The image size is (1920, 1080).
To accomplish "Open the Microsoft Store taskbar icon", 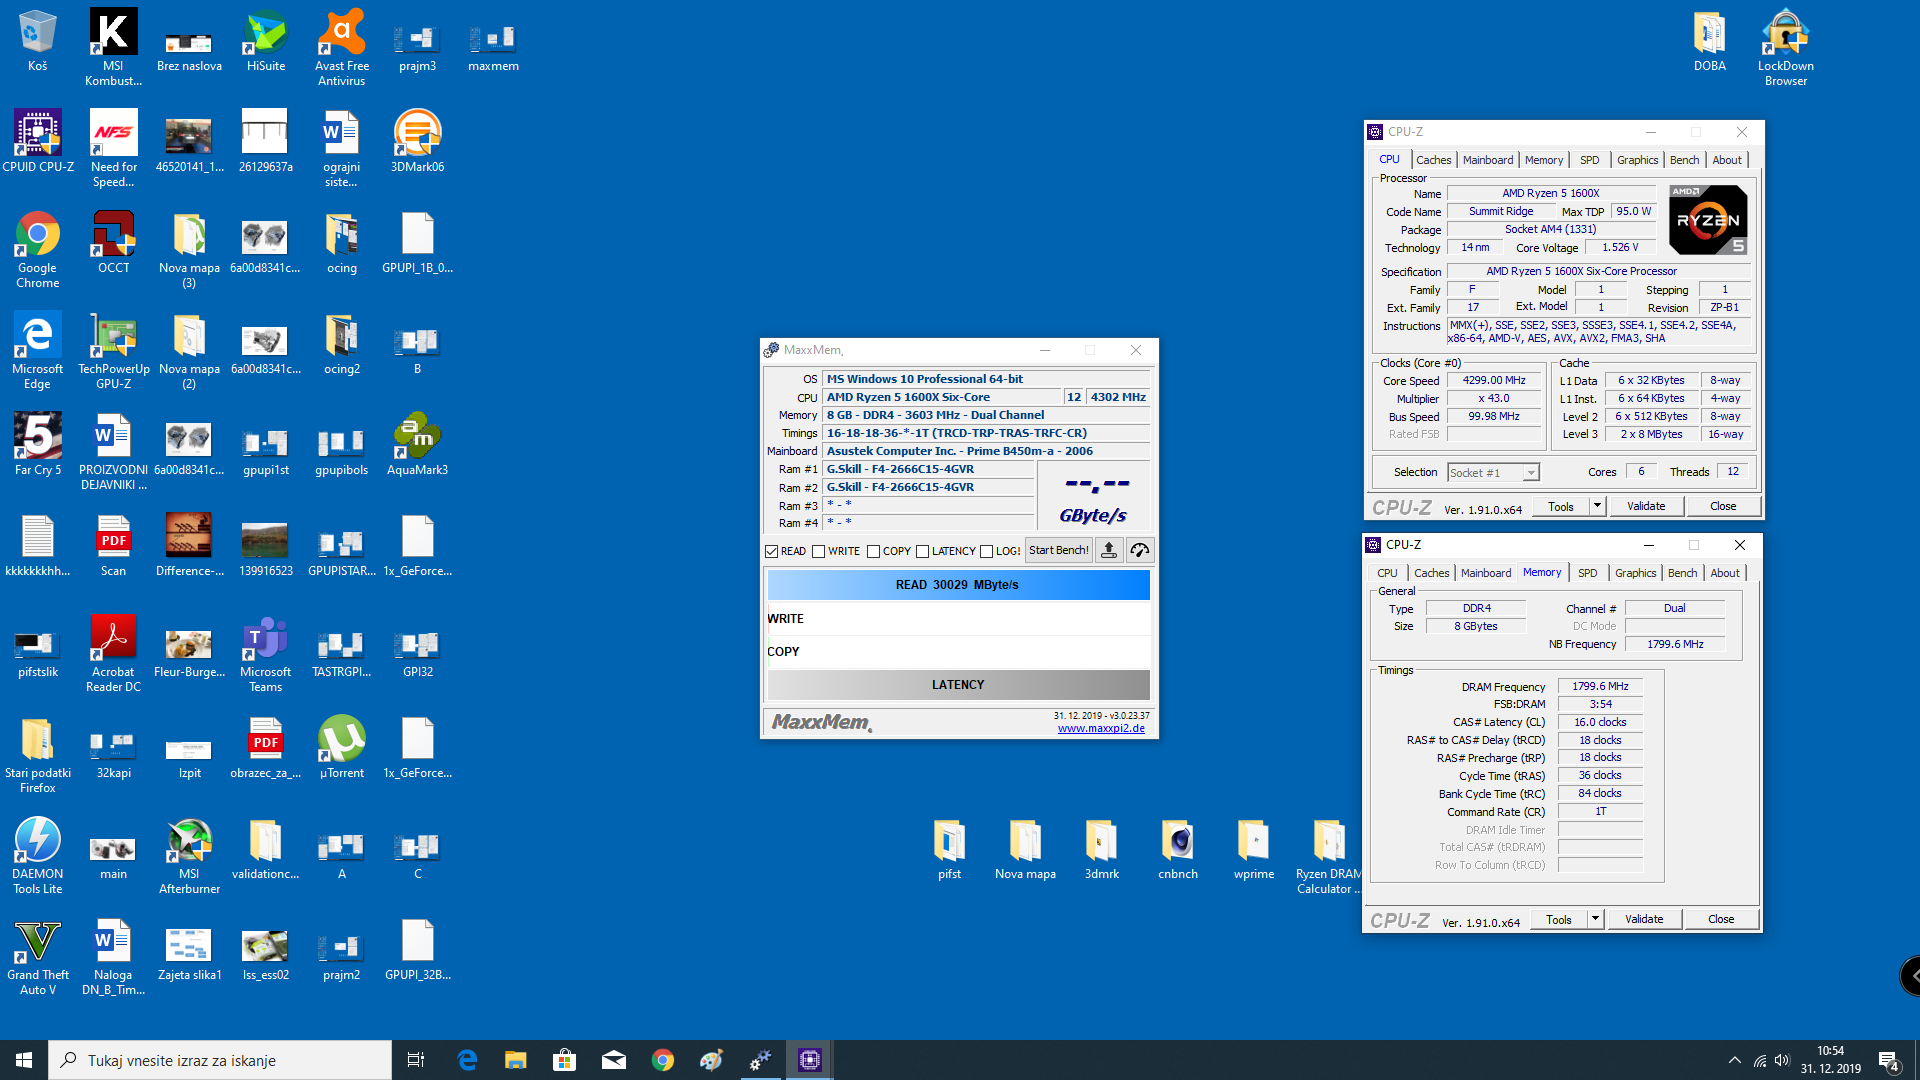I will tap(565, 1060).
